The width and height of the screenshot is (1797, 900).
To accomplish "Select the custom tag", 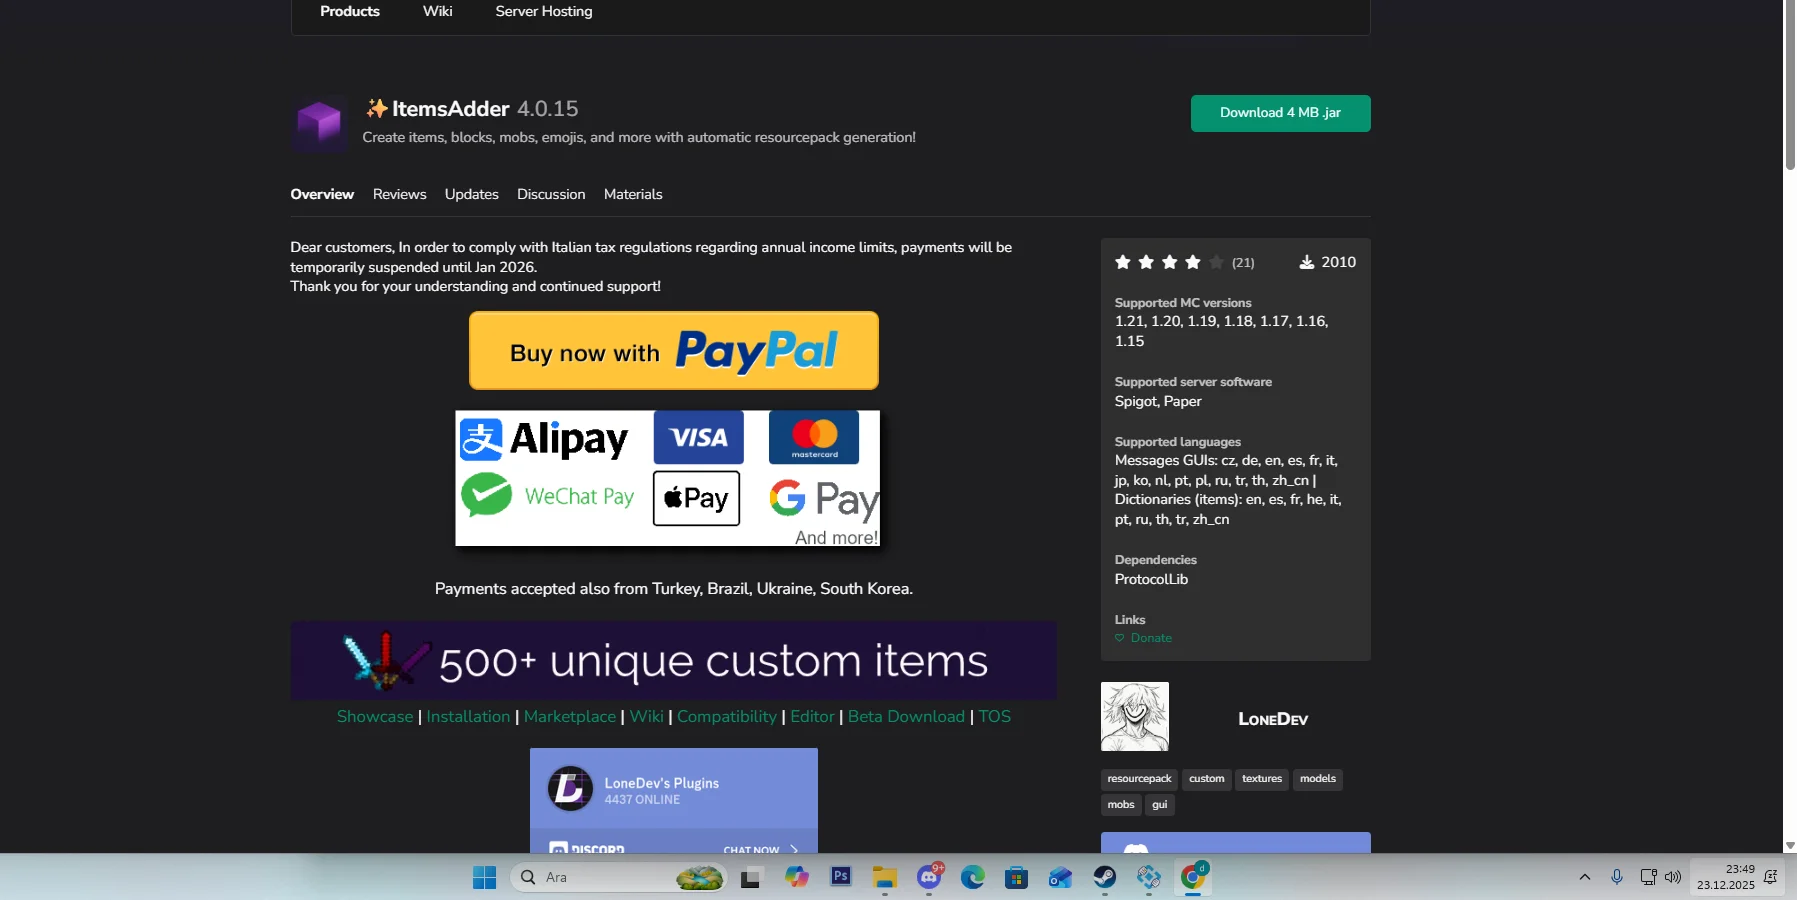I will coord(1207,779).
